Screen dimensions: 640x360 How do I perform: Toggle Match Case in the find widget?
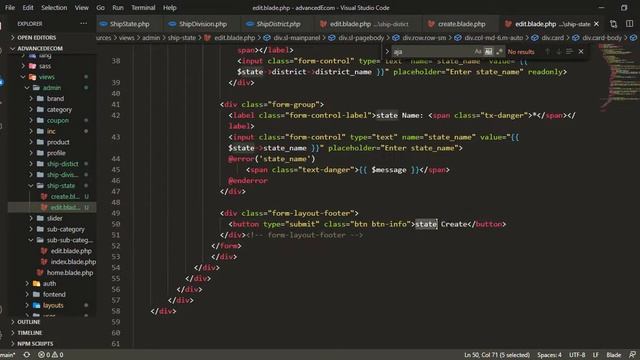[x=478, y=52]
